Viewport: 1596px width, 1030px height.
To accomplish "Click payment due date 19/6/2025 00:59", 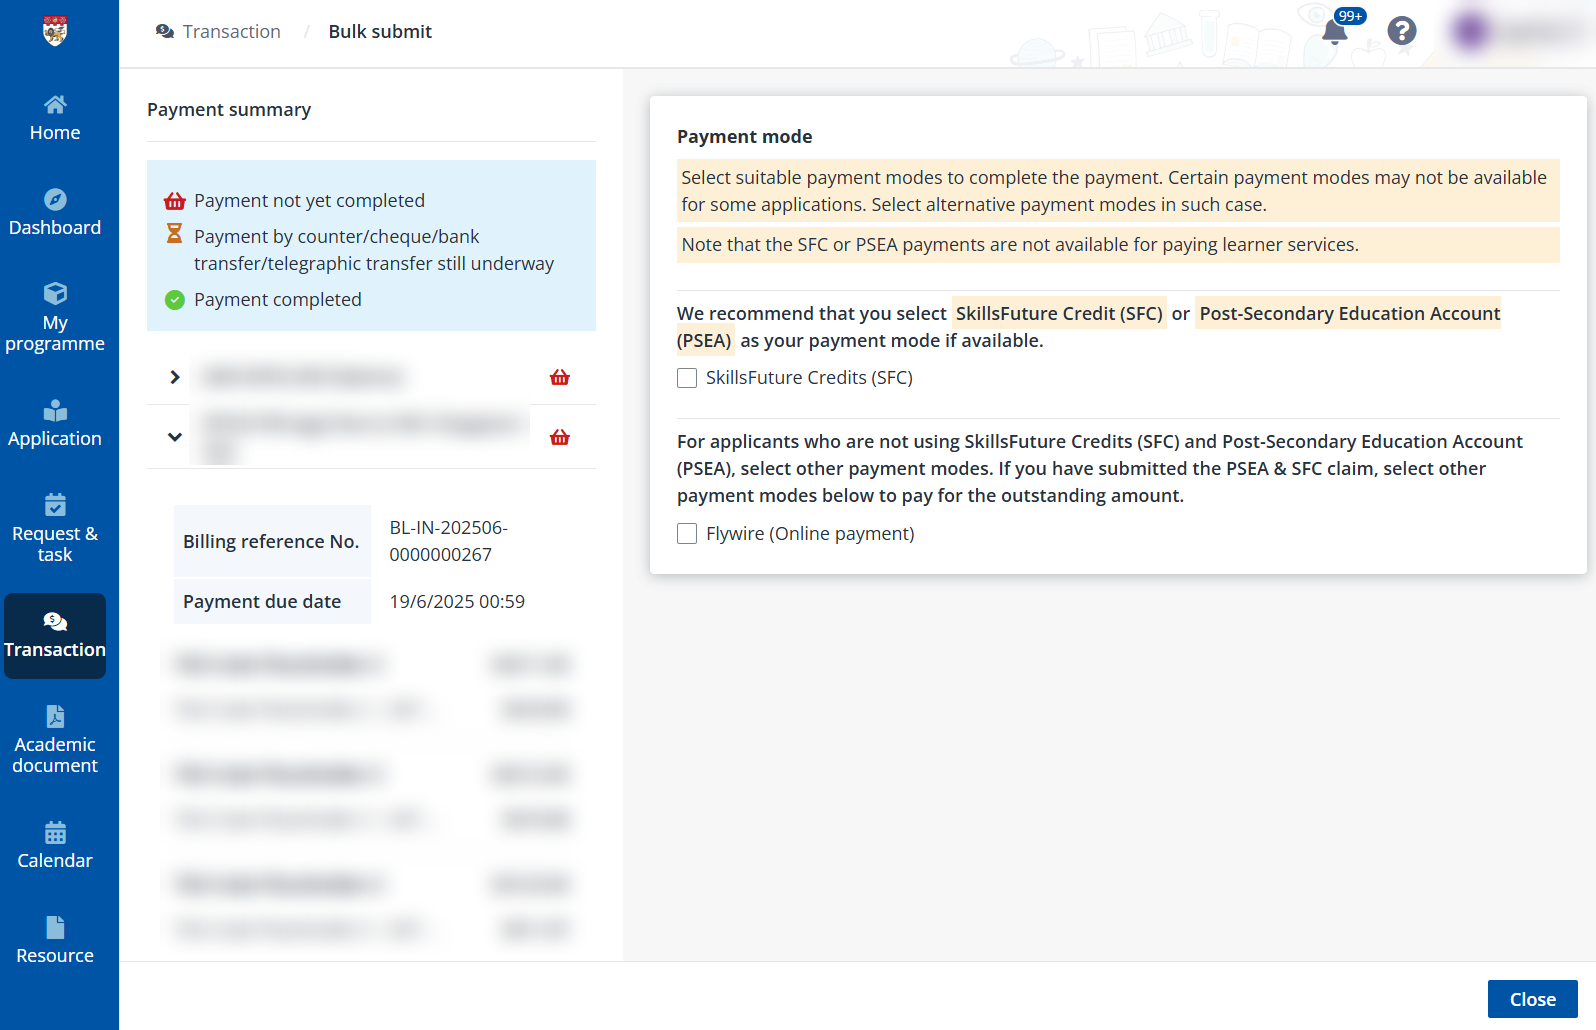I will 457,602.
